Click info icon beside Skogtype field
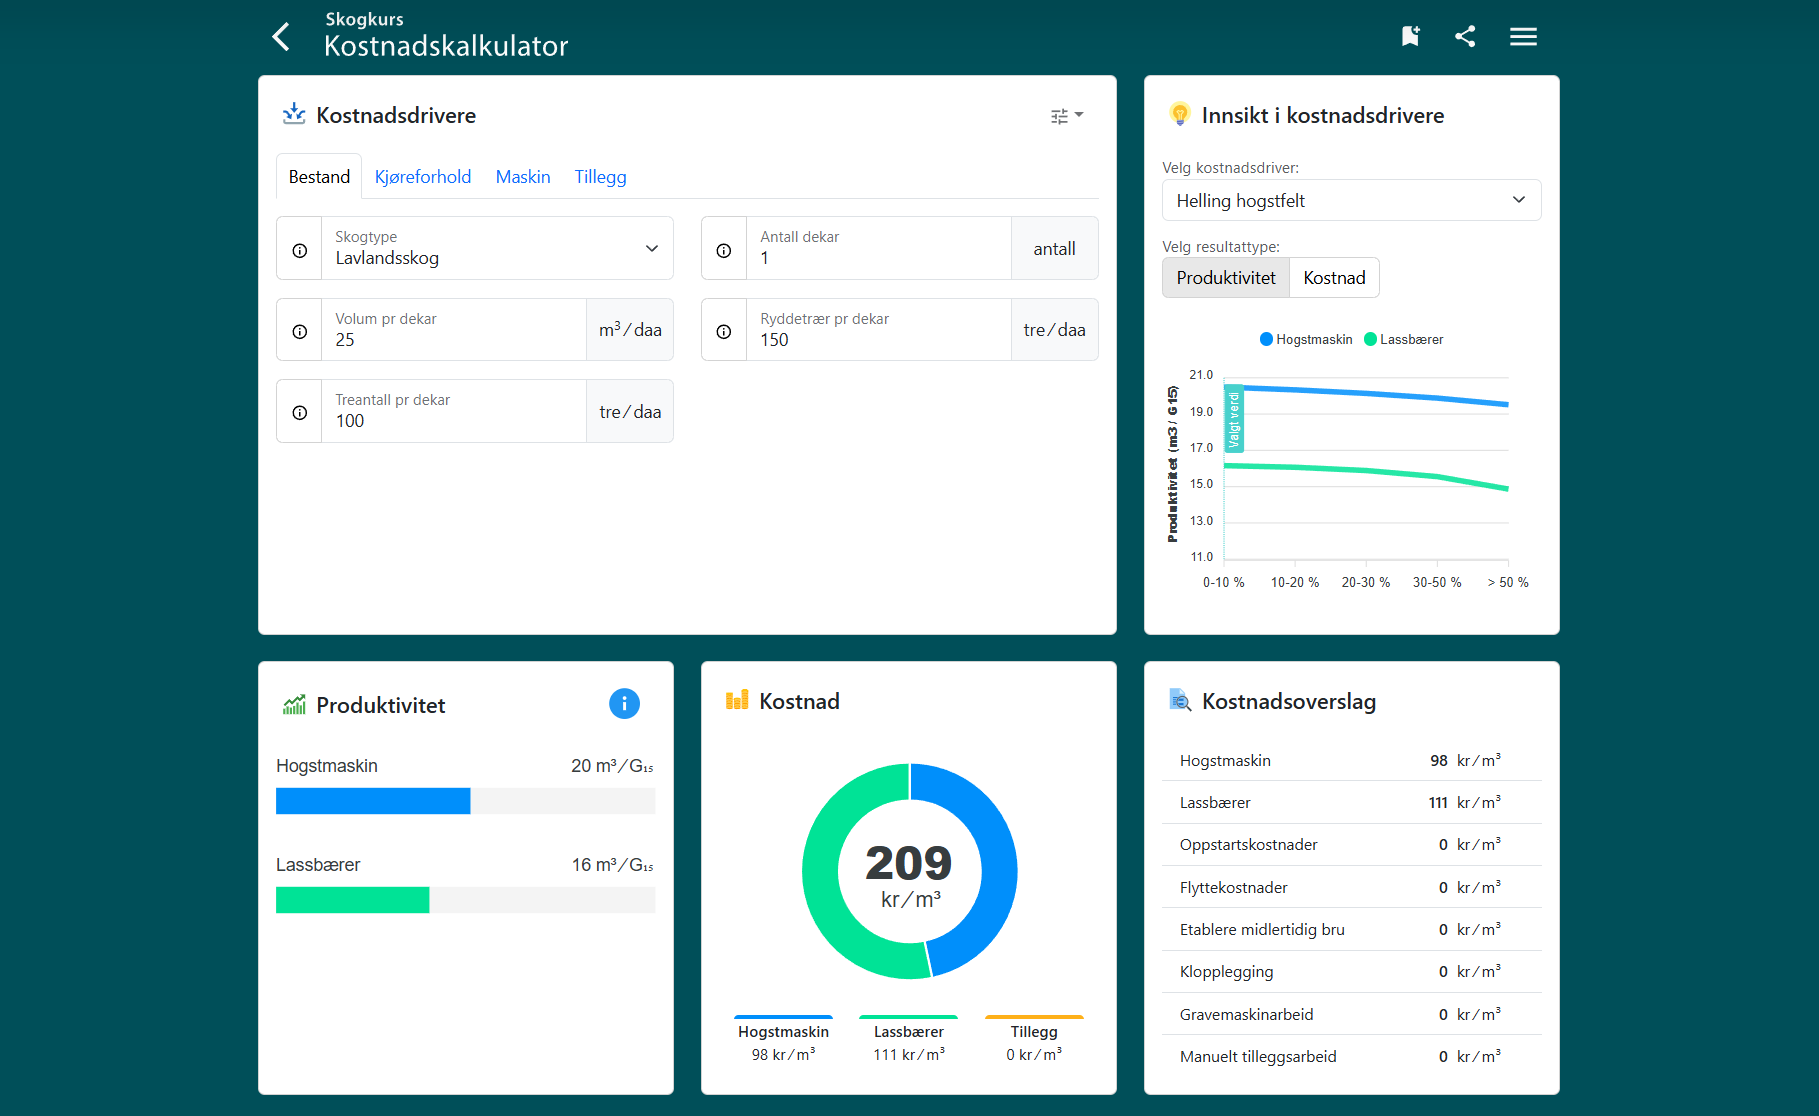 point(300,250)
